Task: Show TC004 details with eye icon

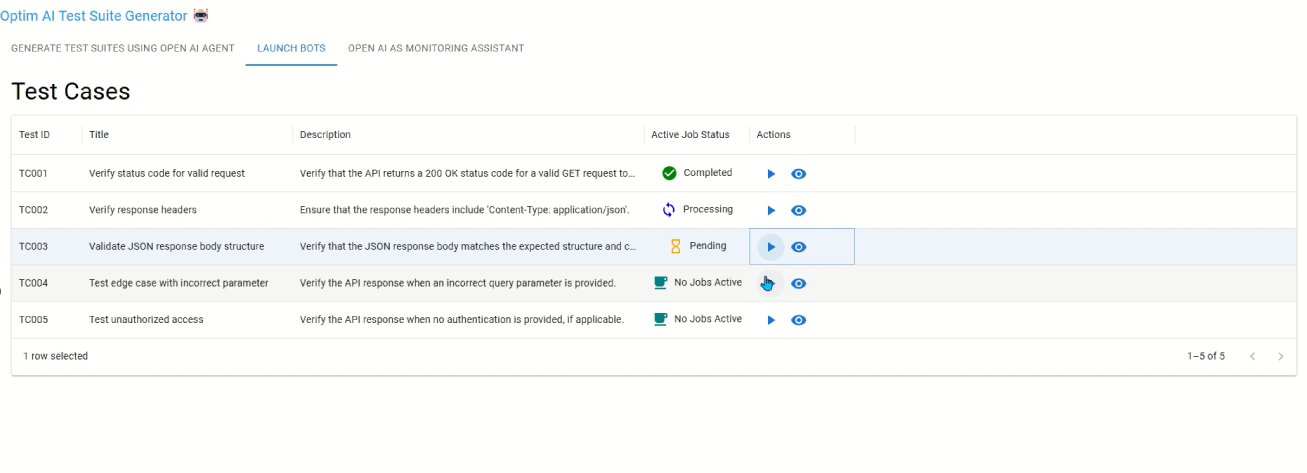Action: tap(799, 284)
